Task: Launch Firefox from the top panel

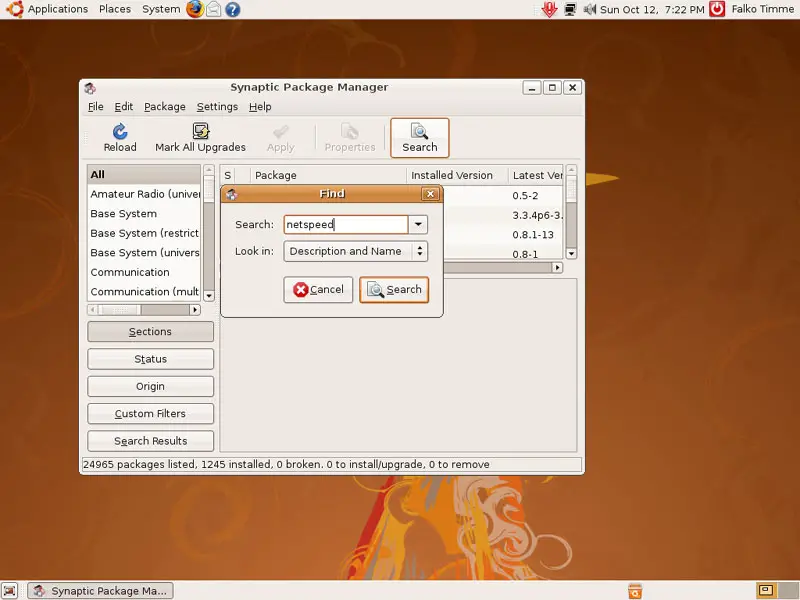Action: click(194, 9)
